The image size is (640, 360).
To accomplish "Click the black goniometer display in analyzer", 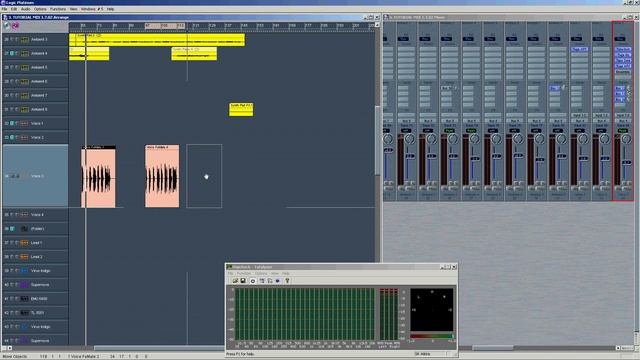I will click(431, 310).
